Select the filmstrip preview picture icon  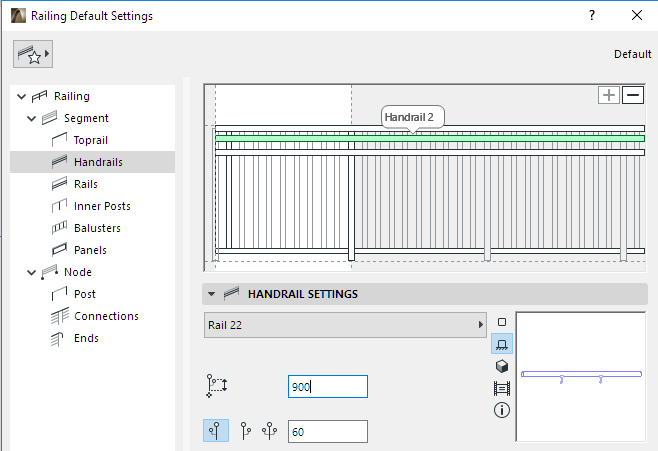[502, 388]
